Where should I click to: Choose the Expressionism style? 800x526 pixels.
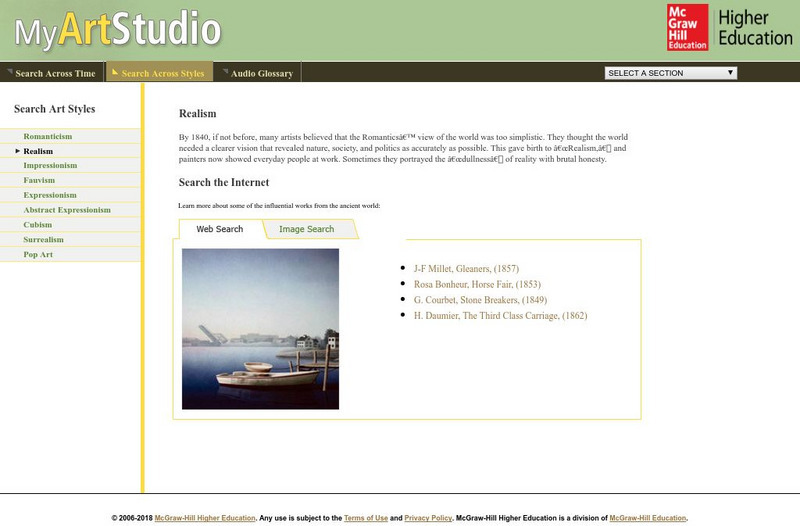pos(50,195)
